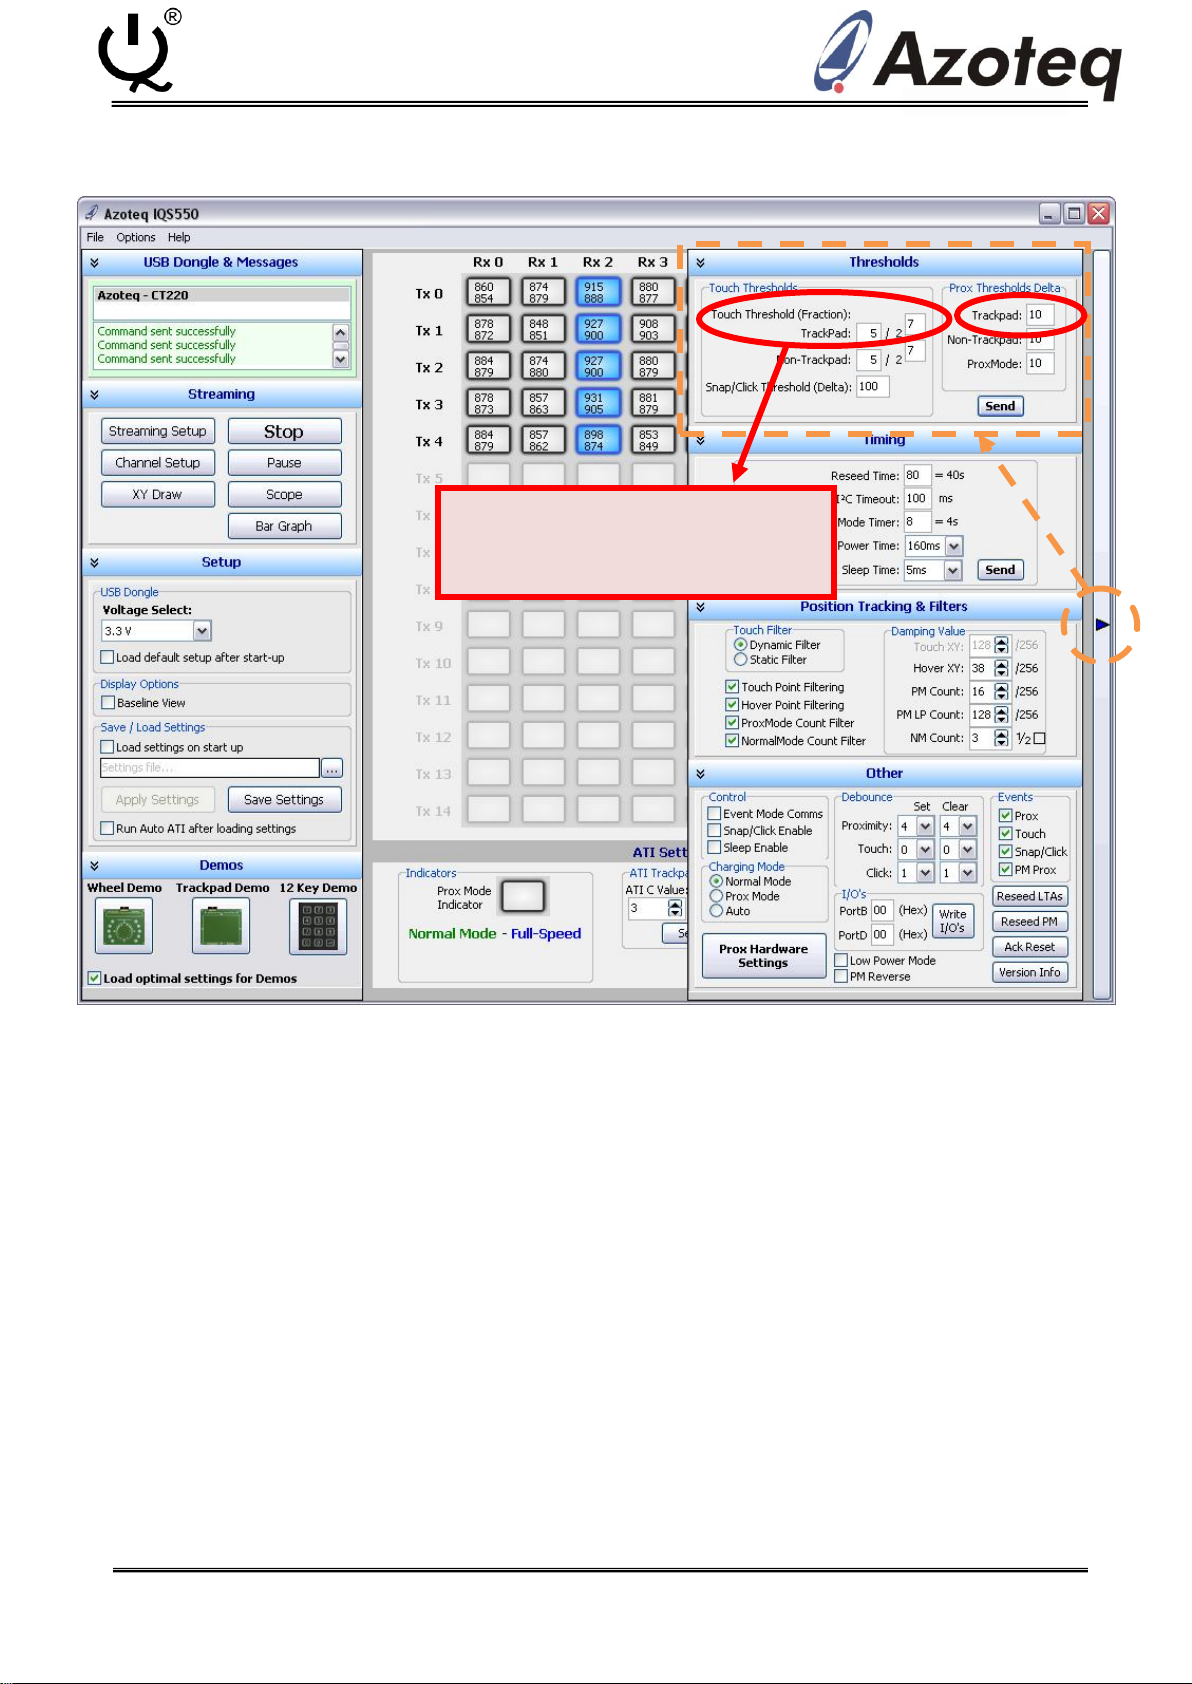Toggle Touch Point Filtering checkbox
The width and height of the screenshot is (1192, 1684).
point(732,687)
